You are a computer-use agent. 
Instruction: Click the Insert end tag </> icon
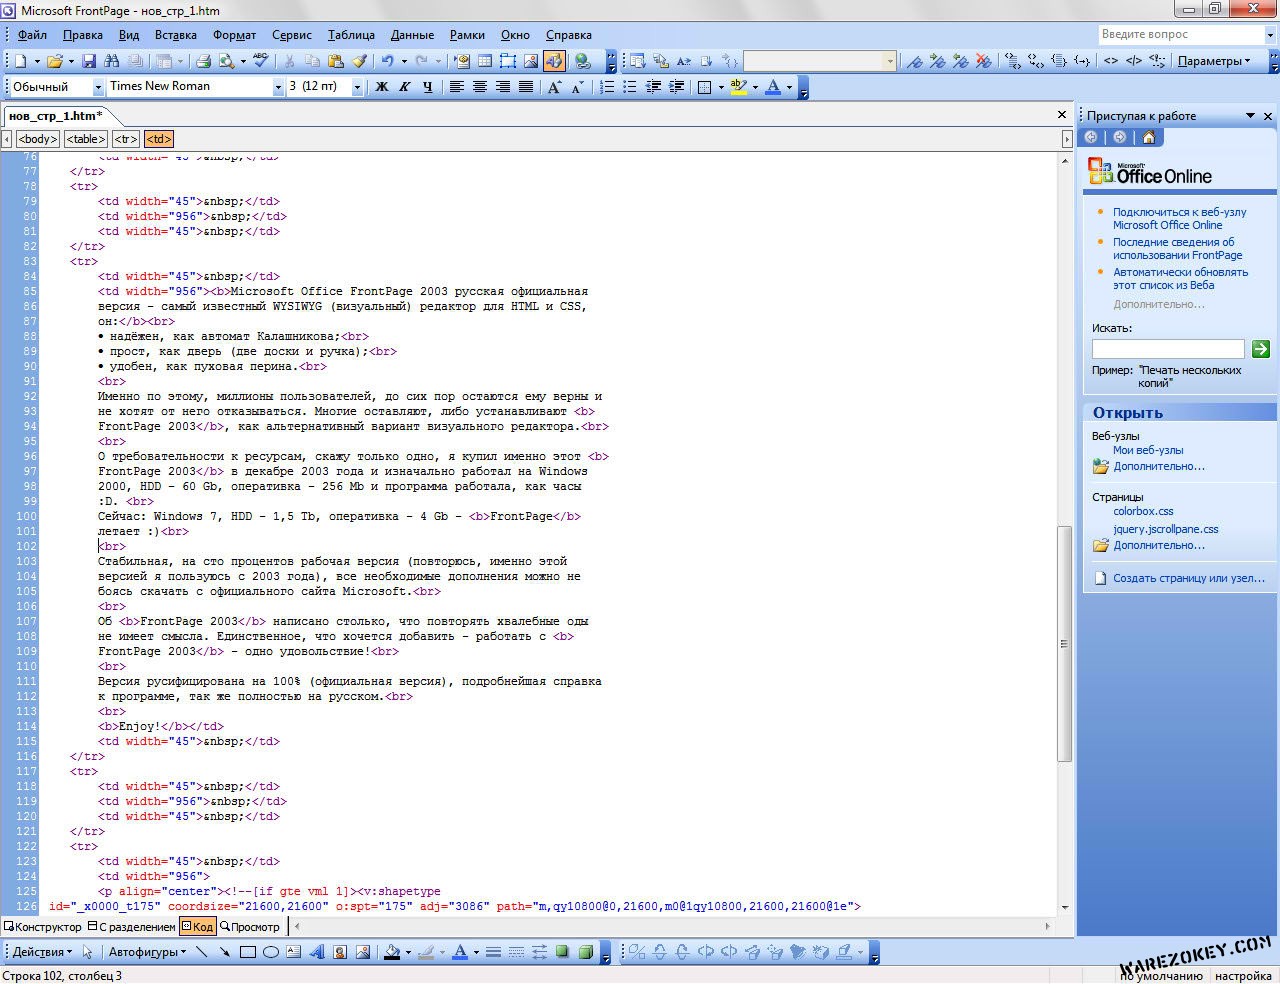click(x=1134, y=61)
